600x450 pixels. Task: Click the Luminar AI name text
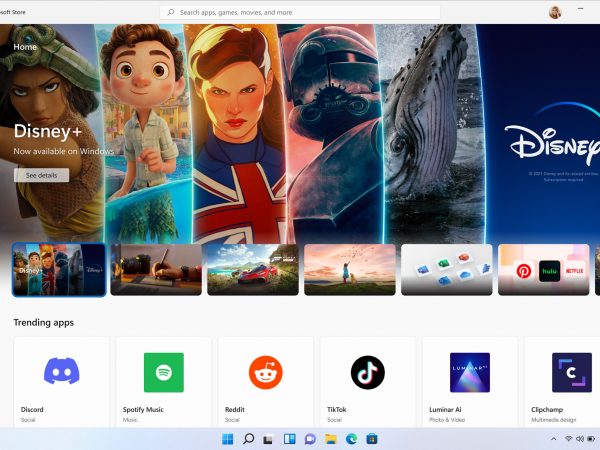coord(445,409)
